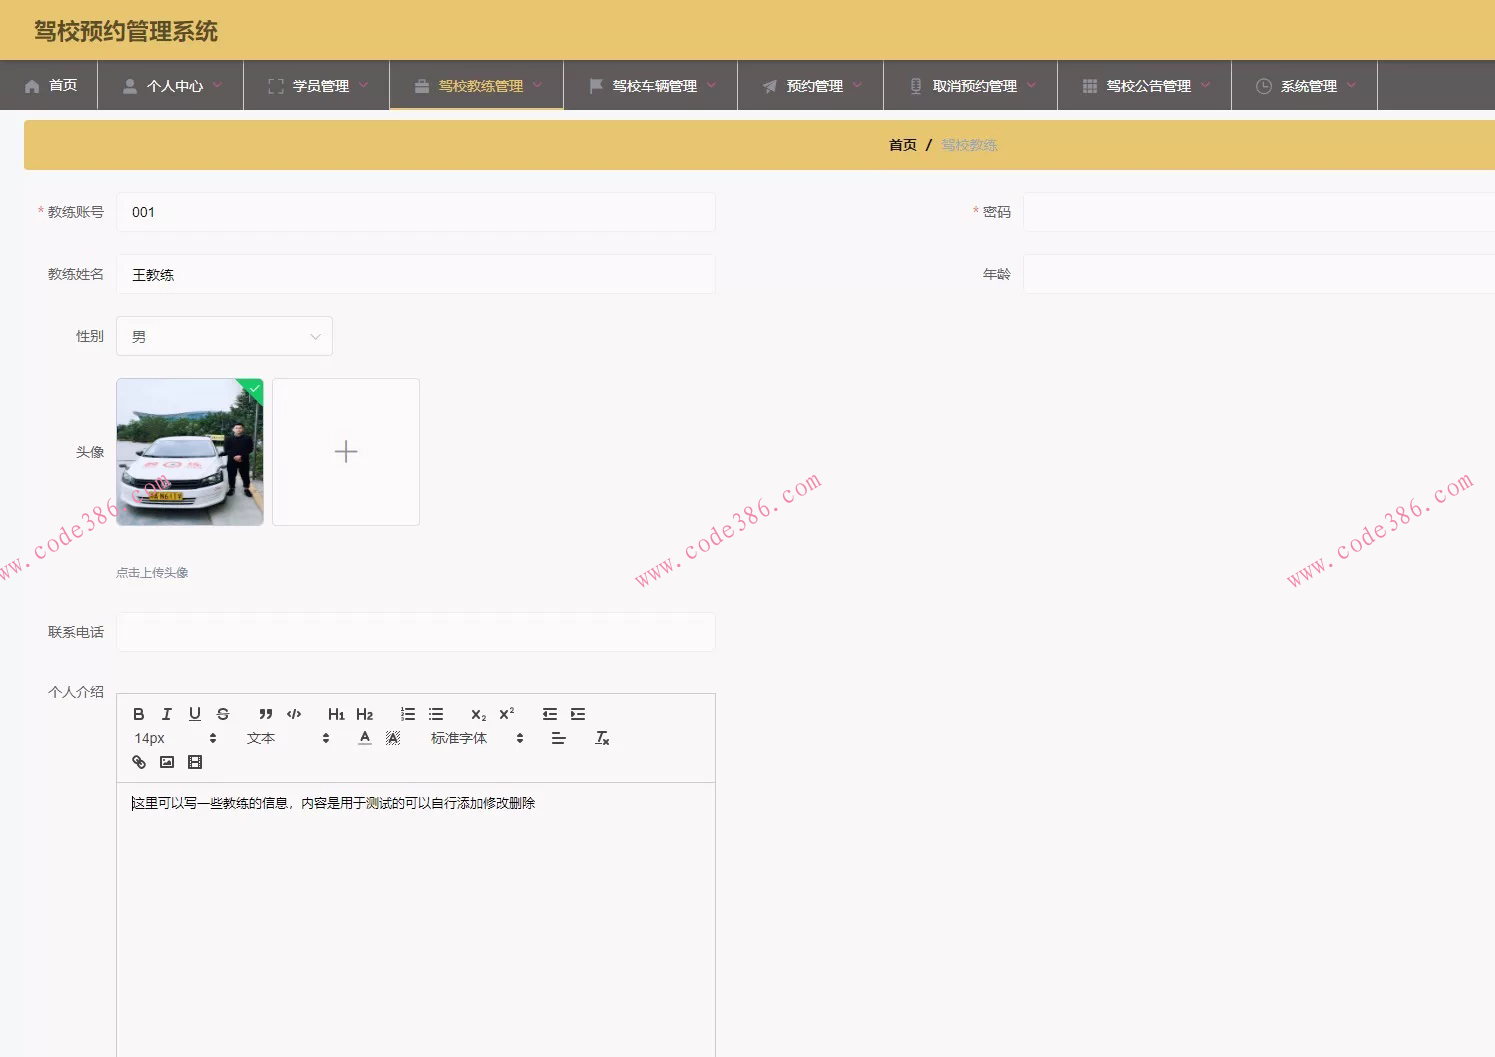Toggle italic formatting in the editor
Image resolution: width=1495 pixels, height=1057 pixels.
[x=167, y=714]
